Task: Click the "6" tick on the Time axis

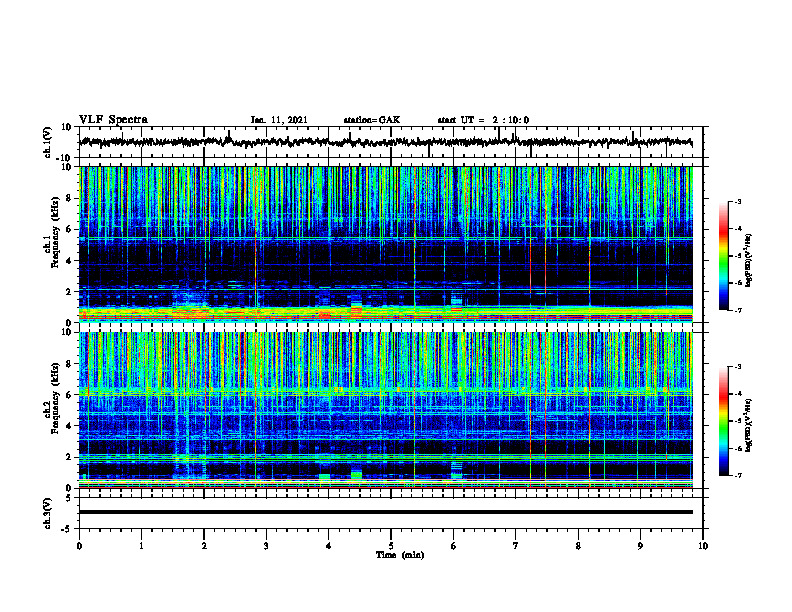Action: (x=454, y=546)
